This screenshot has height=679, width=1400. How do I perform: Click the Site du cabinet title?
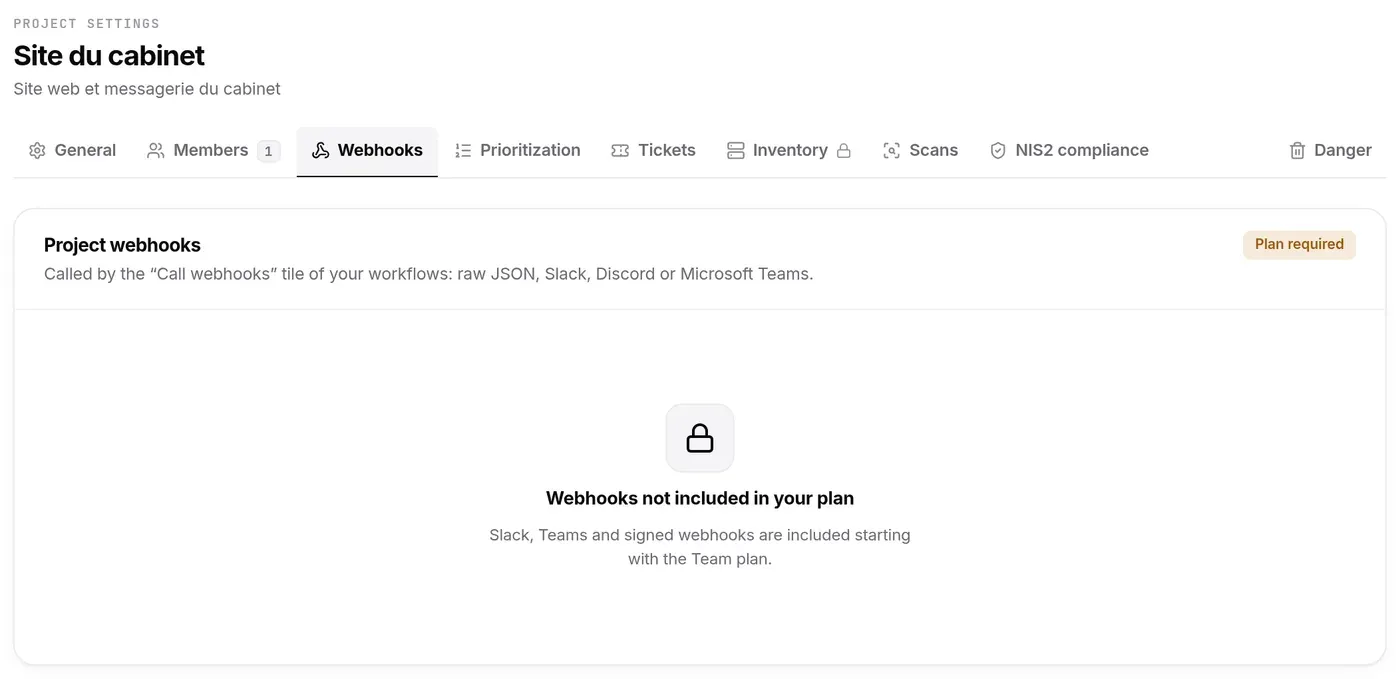tap(109, 55)
